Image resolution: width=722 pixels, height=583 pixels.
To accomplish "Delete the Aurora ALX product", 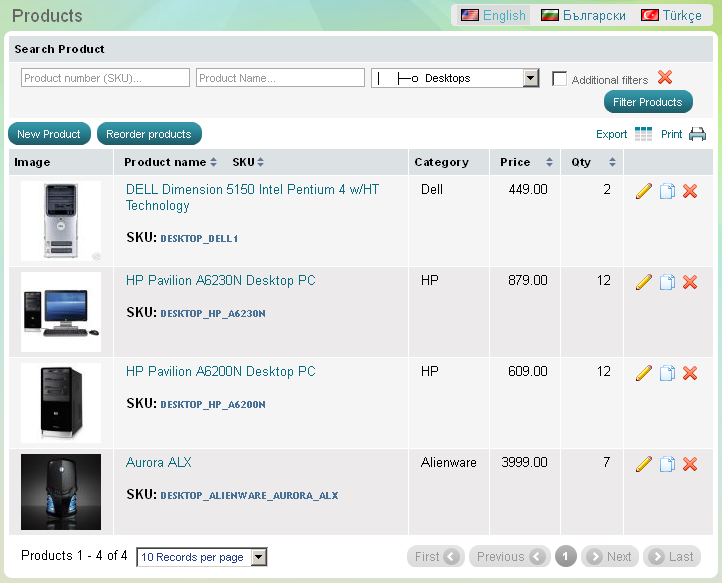I will click(x=689, y=464).
